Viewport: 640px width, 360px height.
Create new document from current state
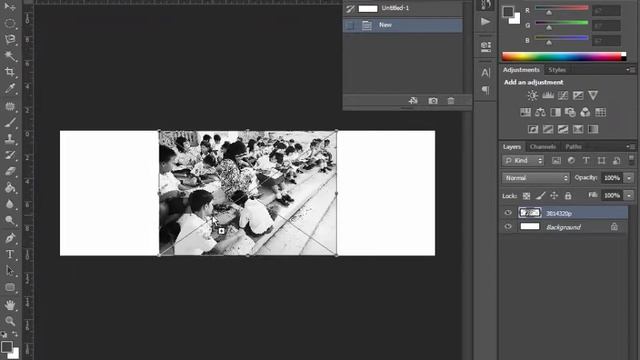413,100
